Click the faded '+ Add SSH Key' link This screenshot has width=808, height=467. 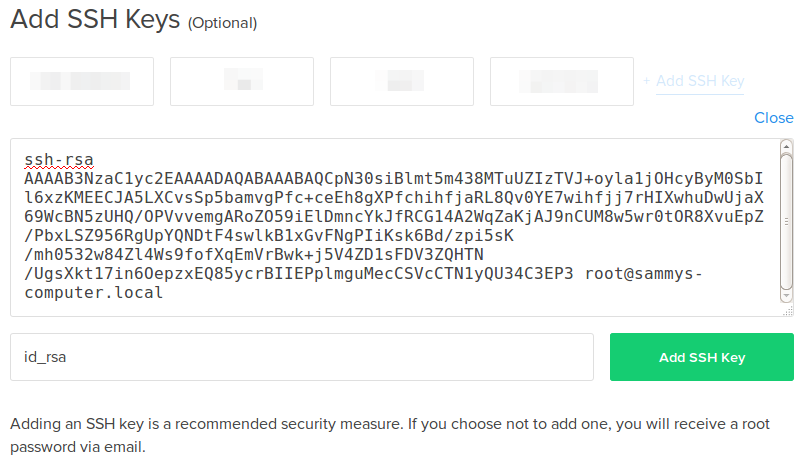694,81
